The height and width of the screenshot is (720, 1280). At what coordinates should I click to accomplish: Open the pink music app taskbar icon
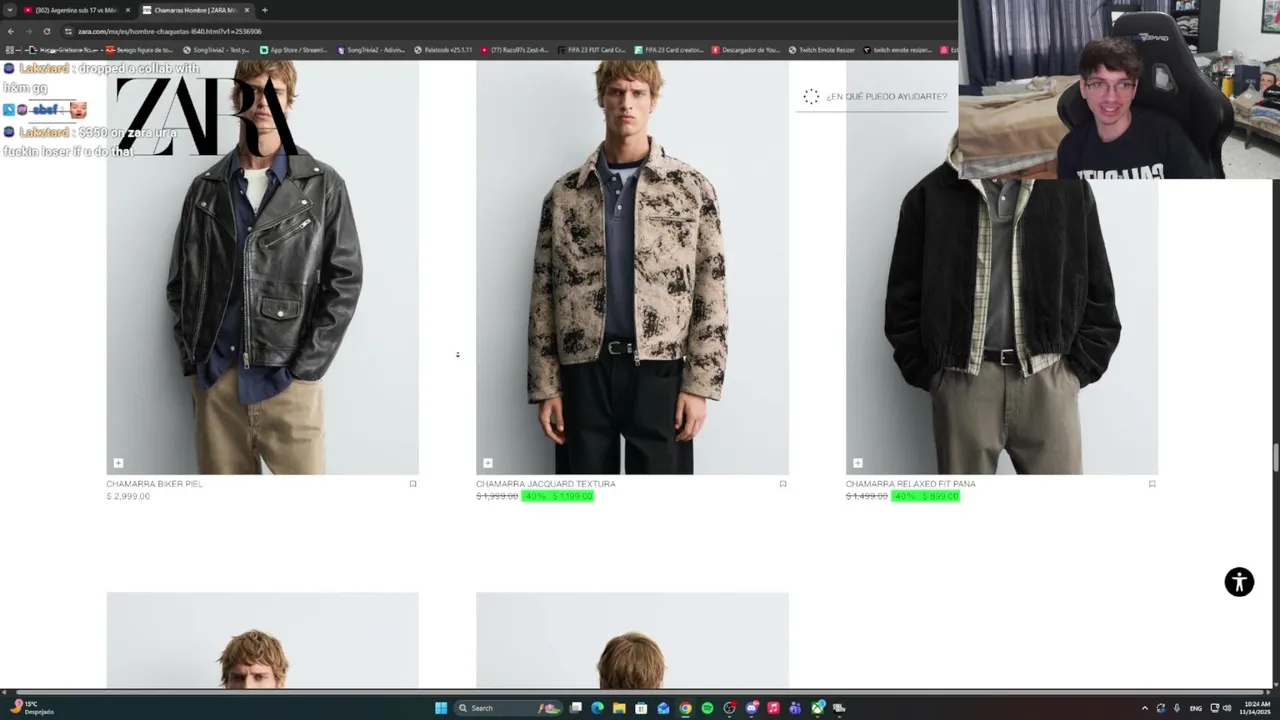coord(773,708)
